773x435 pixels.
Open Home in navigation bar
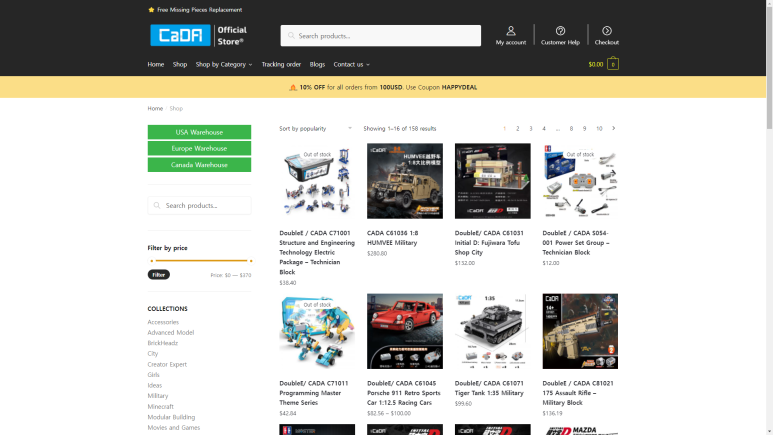click(156, 64)
